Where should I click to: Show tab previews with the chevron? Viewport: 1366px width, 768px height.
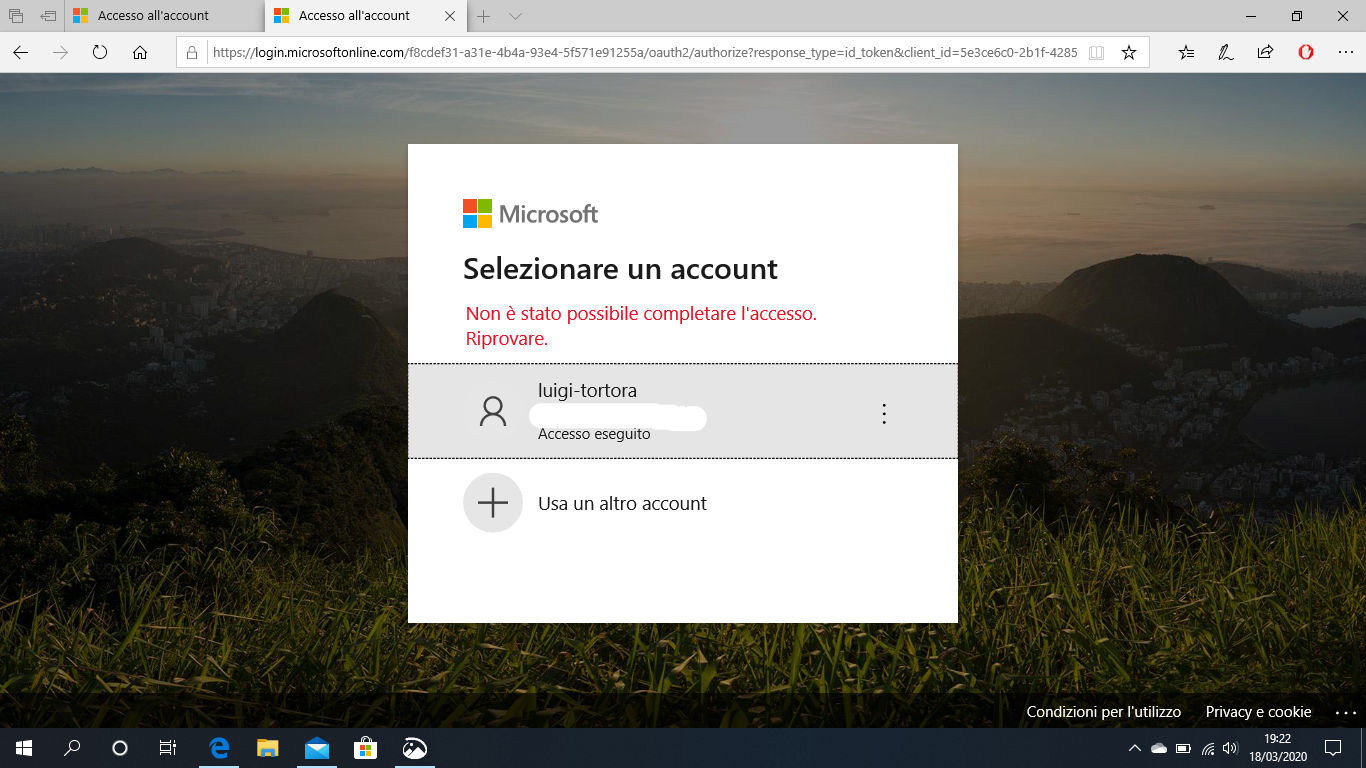pos(515,16)
